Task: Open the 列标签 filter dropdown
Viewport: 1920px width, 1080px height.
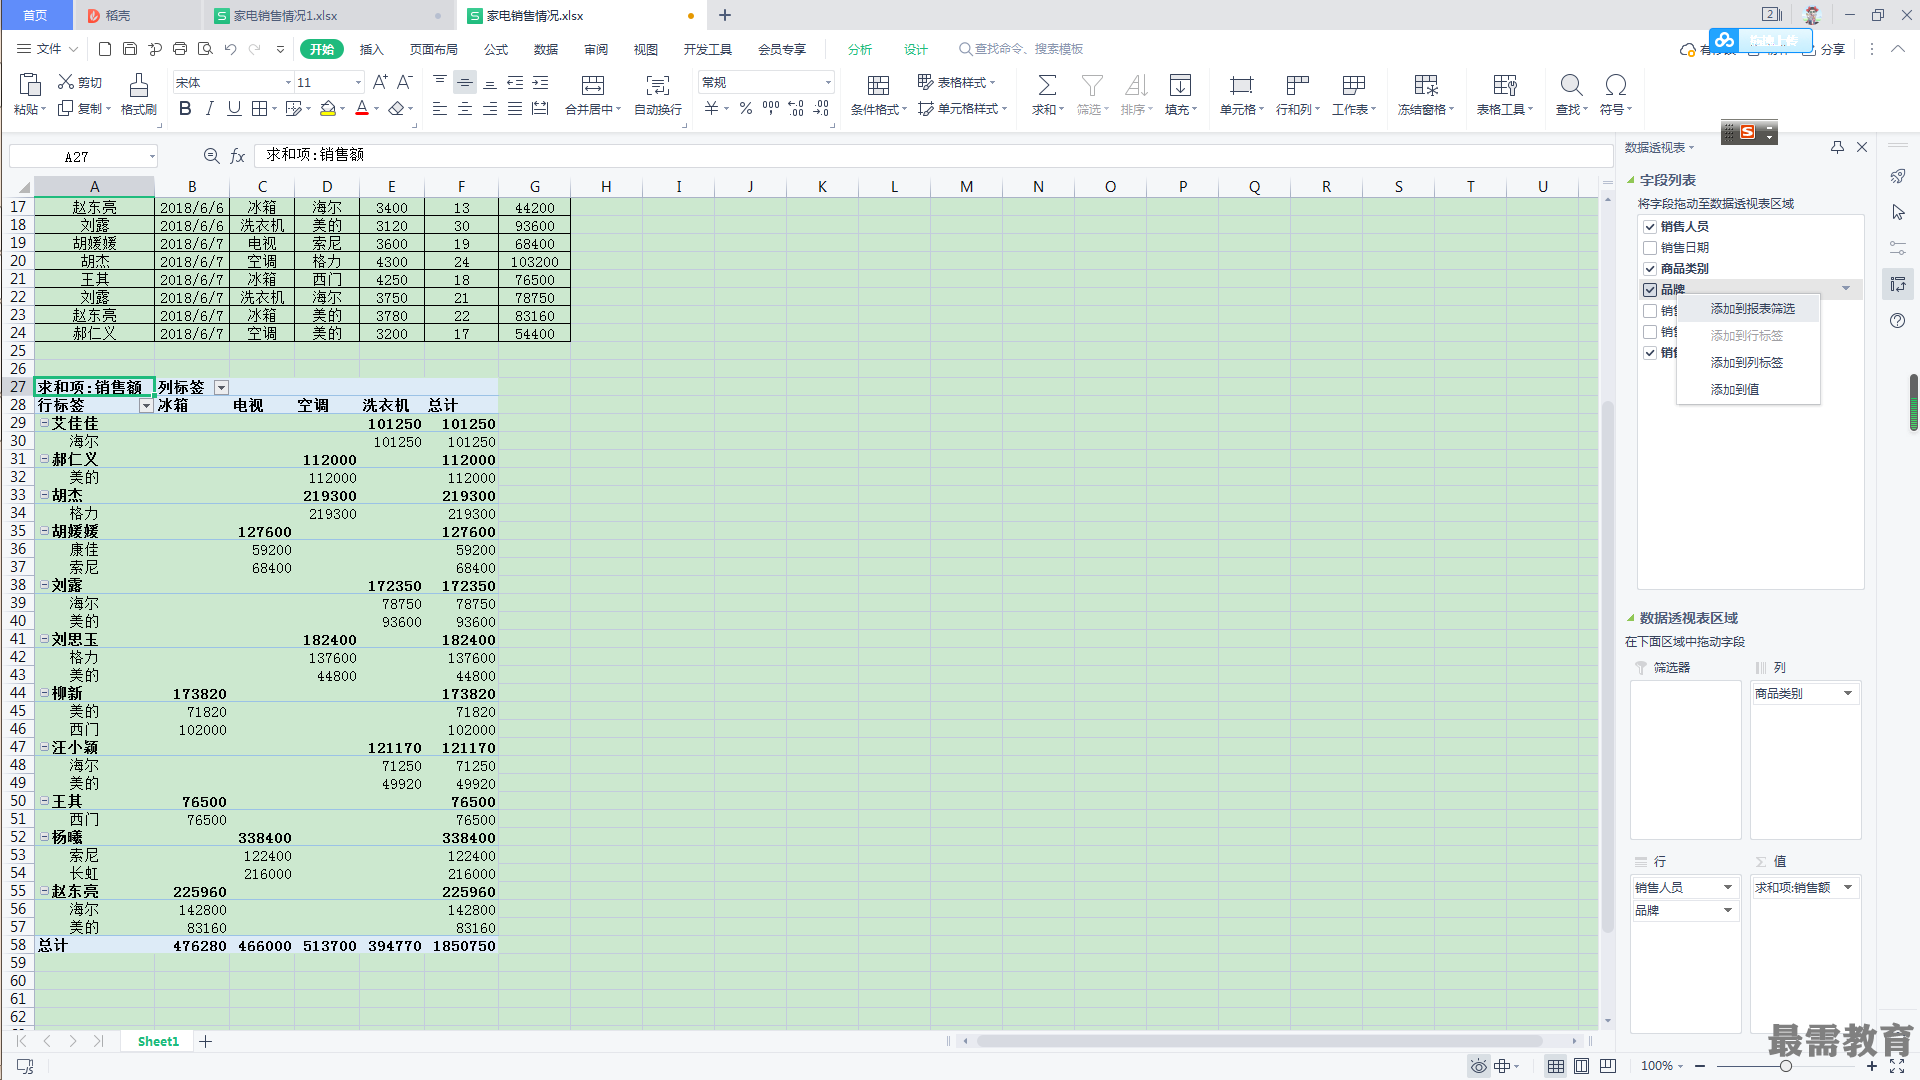Action: point(222,388)
